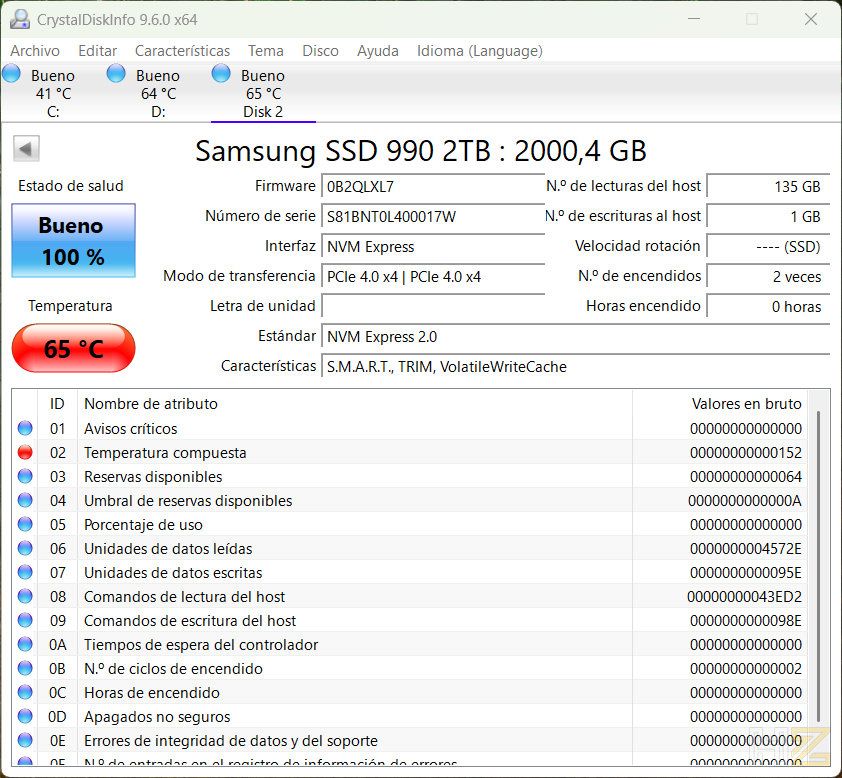Open the Archivo menu

[x=35, y=51]
